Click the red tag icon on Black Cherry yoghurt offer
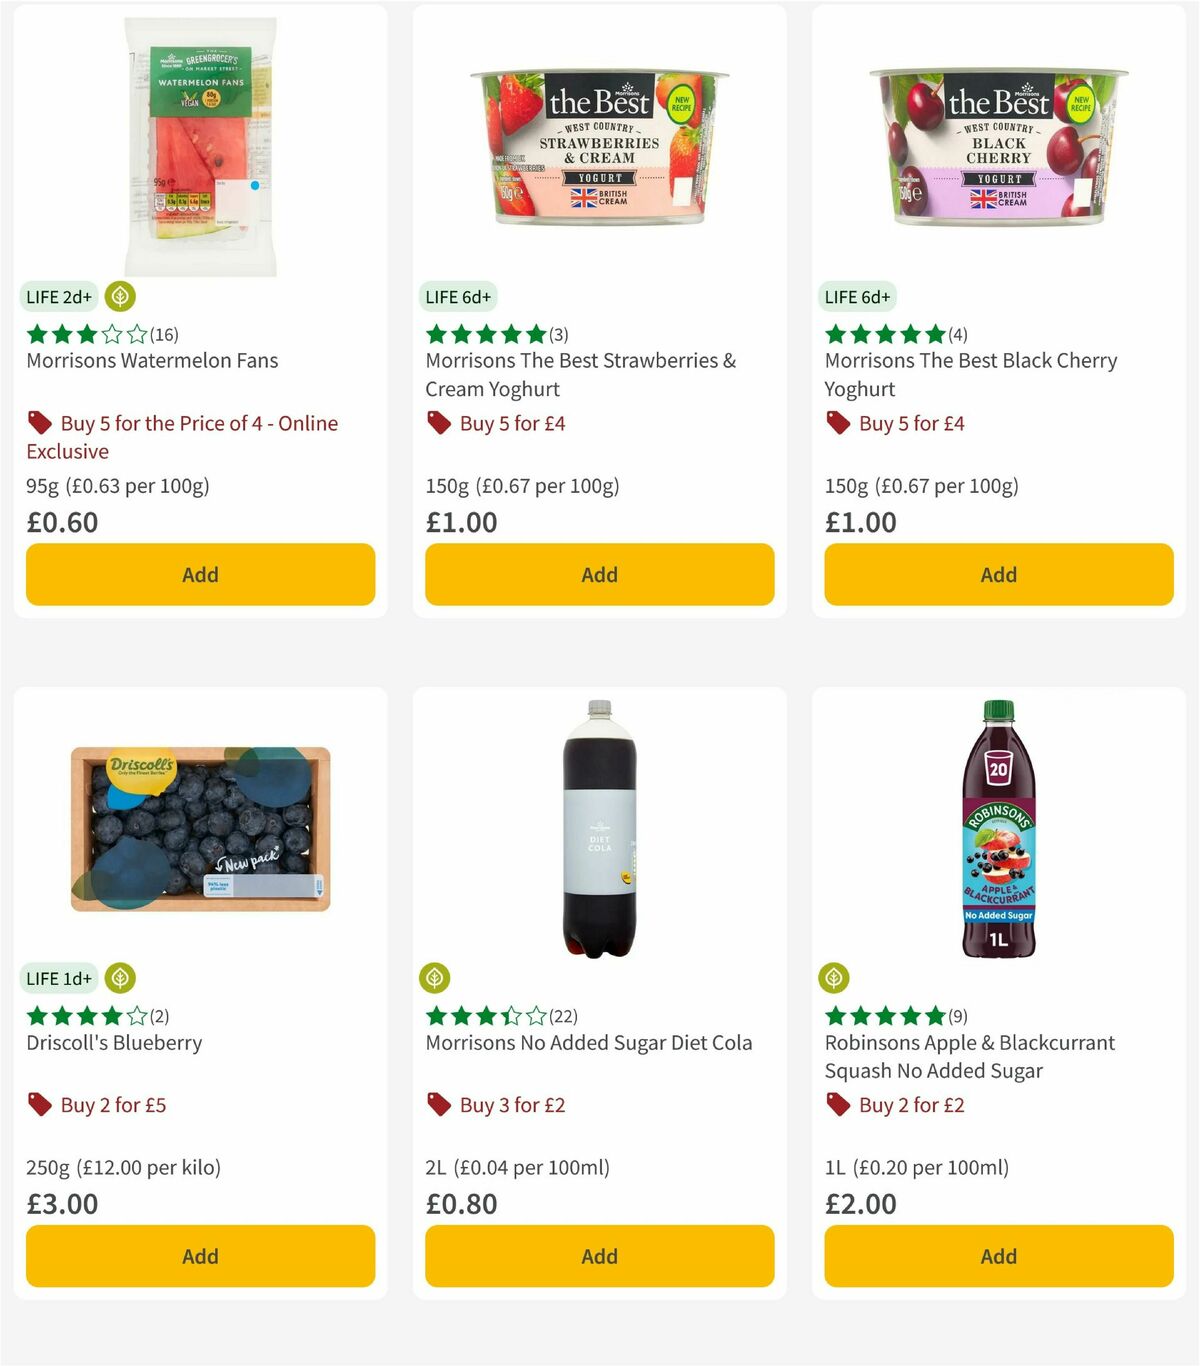The height and width of the screenshot is (1366, 1200). click(836, 423)
